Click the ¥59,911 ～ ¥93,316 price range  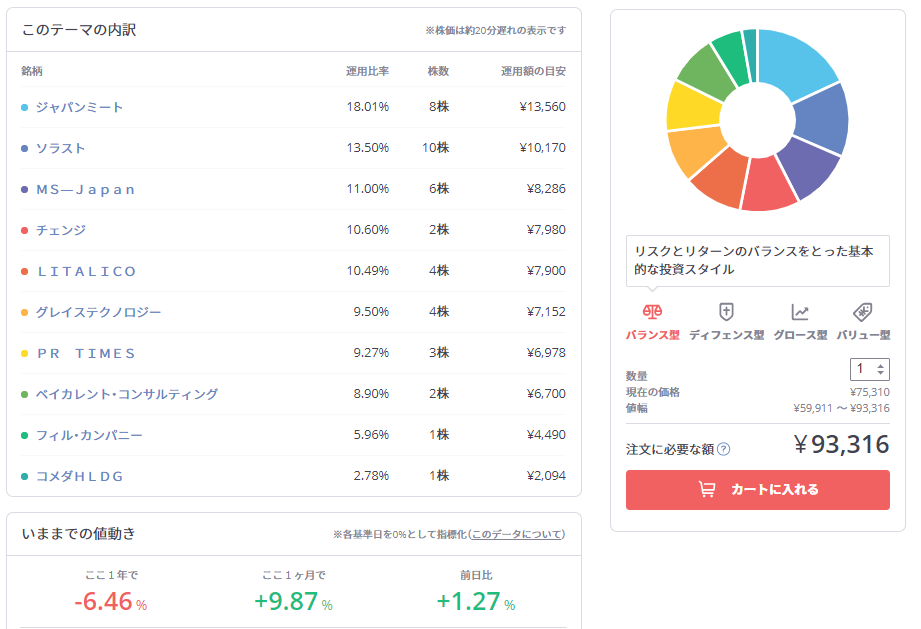coord(841,408)
